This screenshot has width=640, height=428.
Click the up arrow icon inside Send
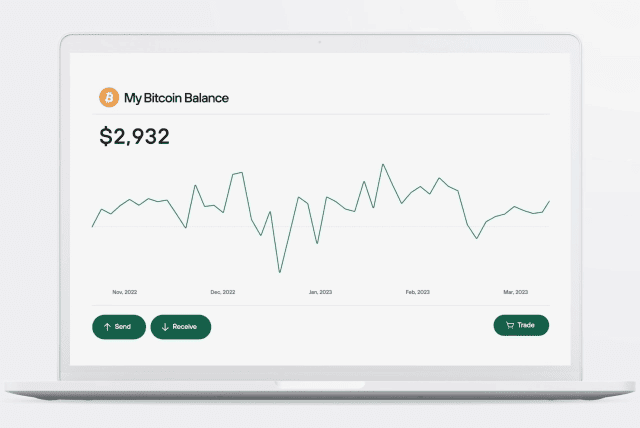(107, 327)
